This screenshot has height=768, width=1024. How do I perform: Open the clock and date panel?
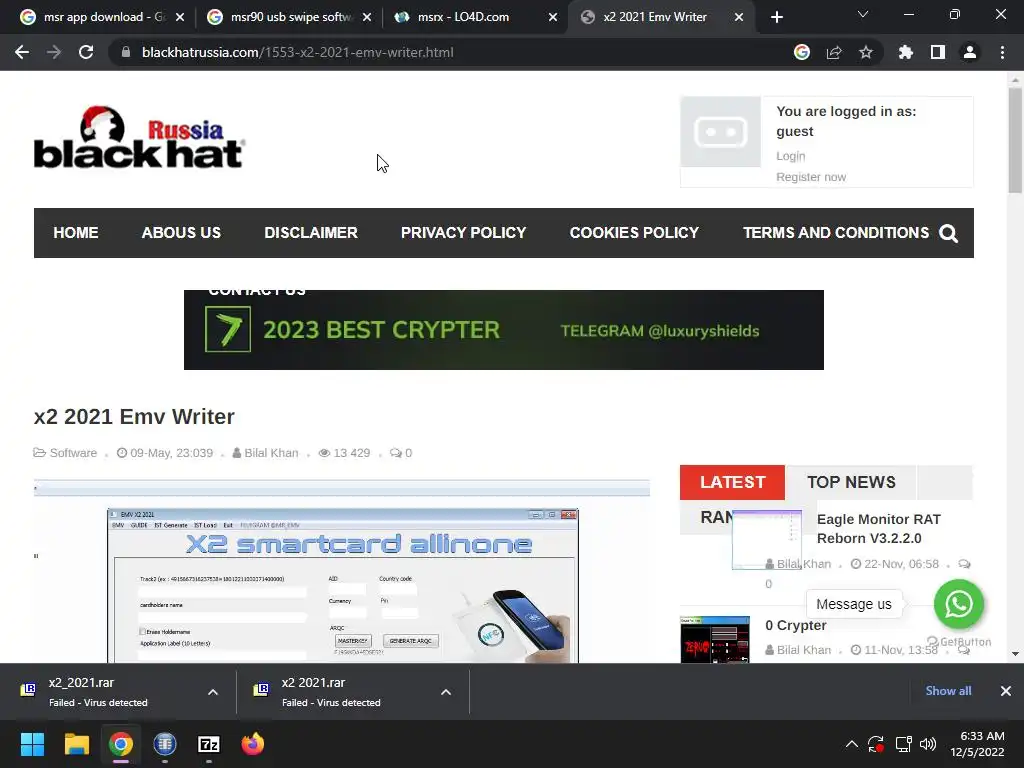point(977,744)
